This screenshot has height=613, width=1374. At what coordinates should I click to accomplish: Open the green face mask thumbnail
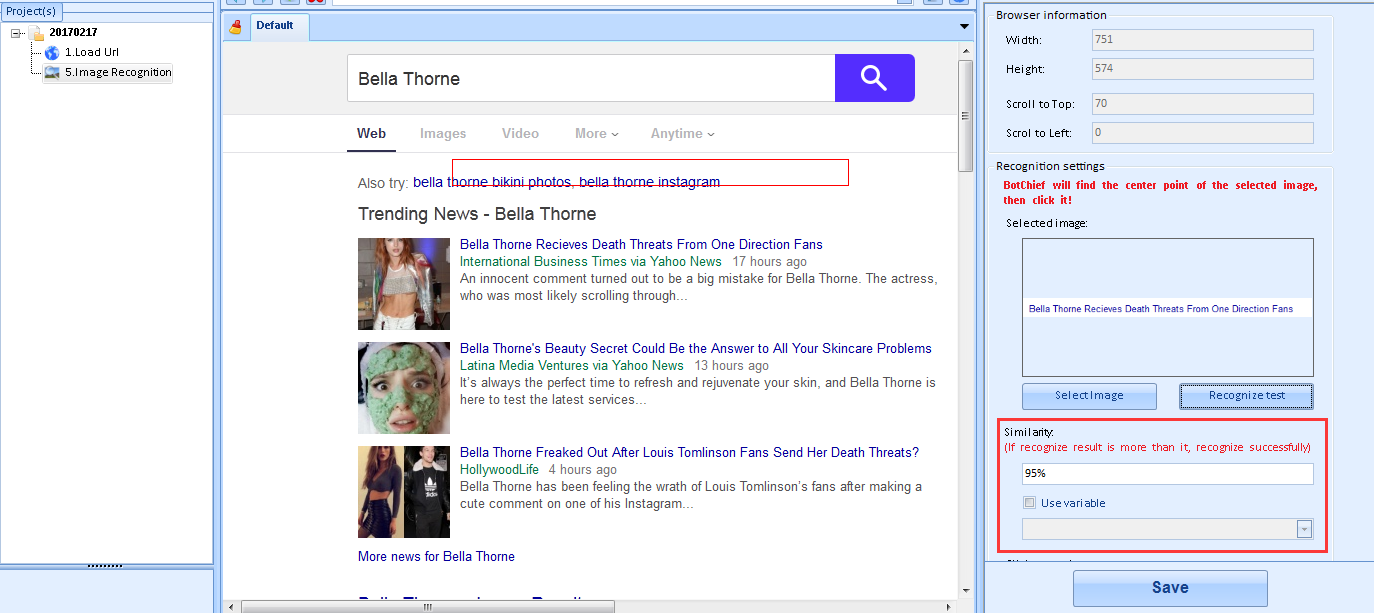404,388
